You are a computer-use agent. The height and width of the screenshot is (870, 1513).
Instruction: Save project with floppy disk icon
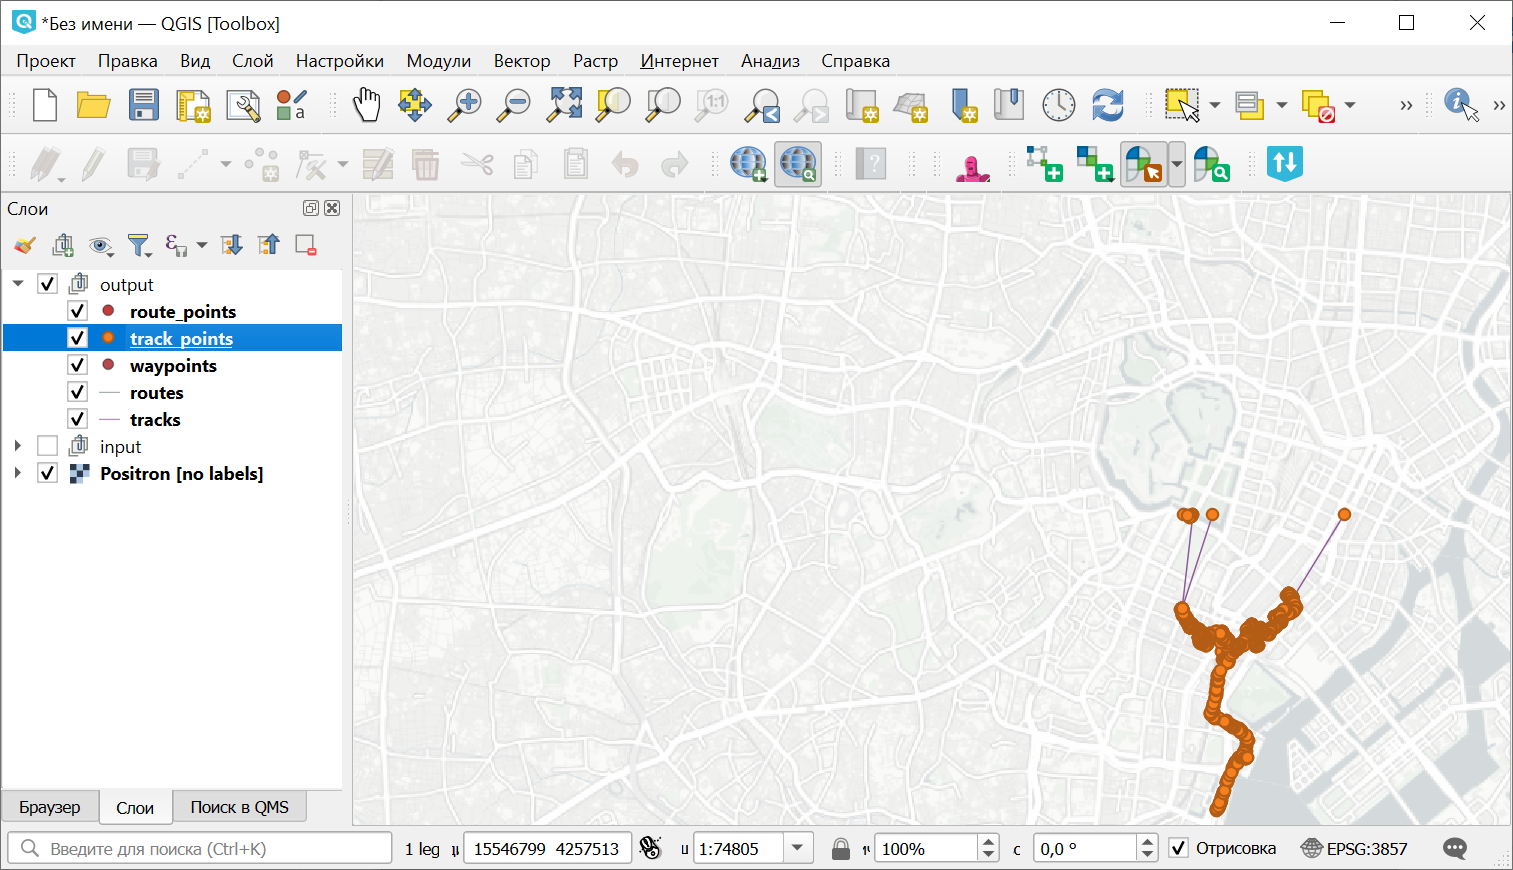coord(144,105)
